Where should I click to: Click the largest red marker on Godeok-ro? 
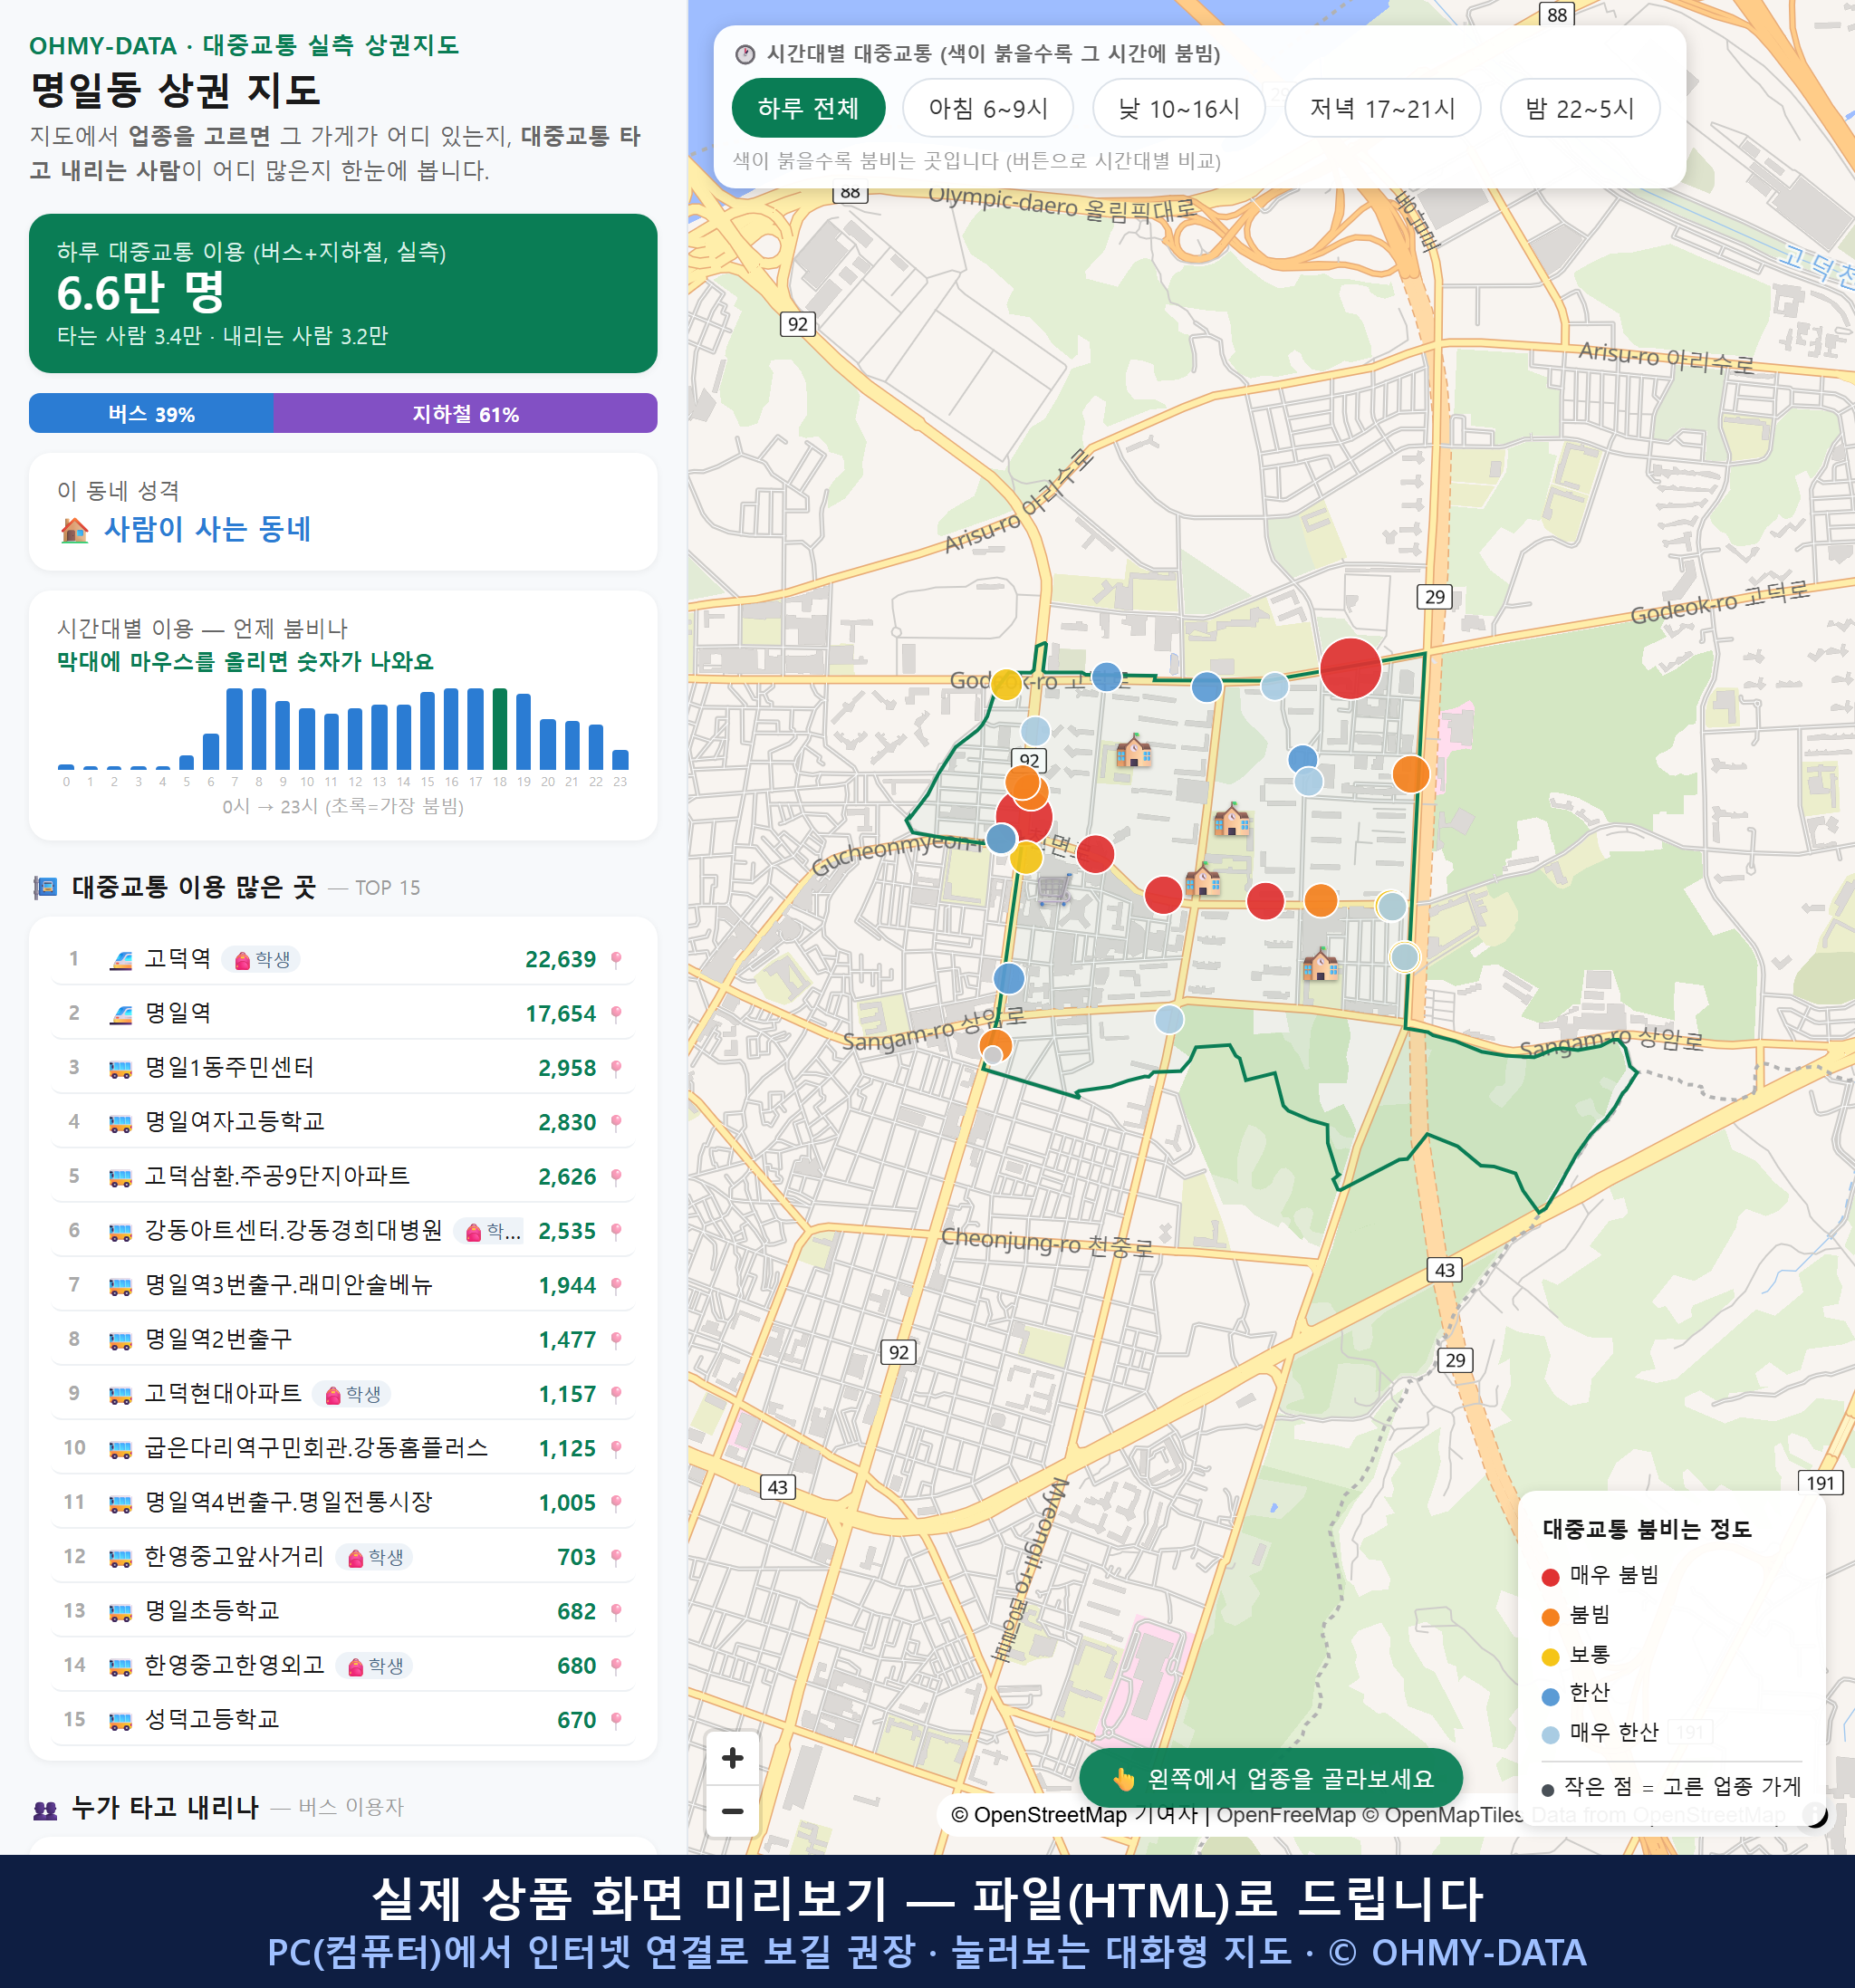click(1350, 668)
